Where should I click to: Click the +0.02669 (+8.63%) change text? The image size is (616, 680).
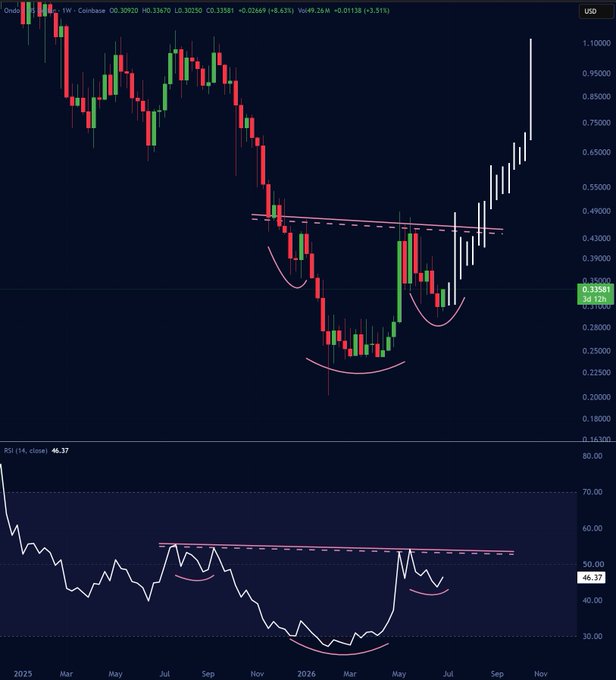266,10
